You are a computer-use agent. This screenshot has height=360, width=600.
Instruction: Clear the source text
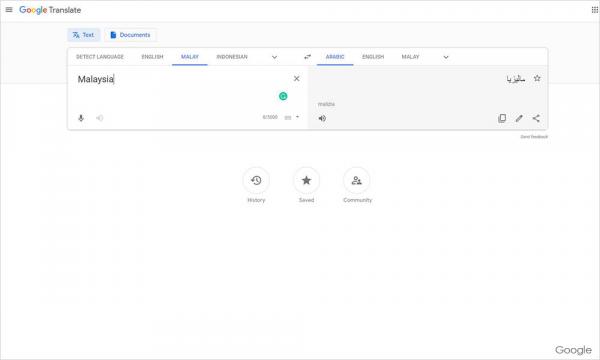[297, 78]
